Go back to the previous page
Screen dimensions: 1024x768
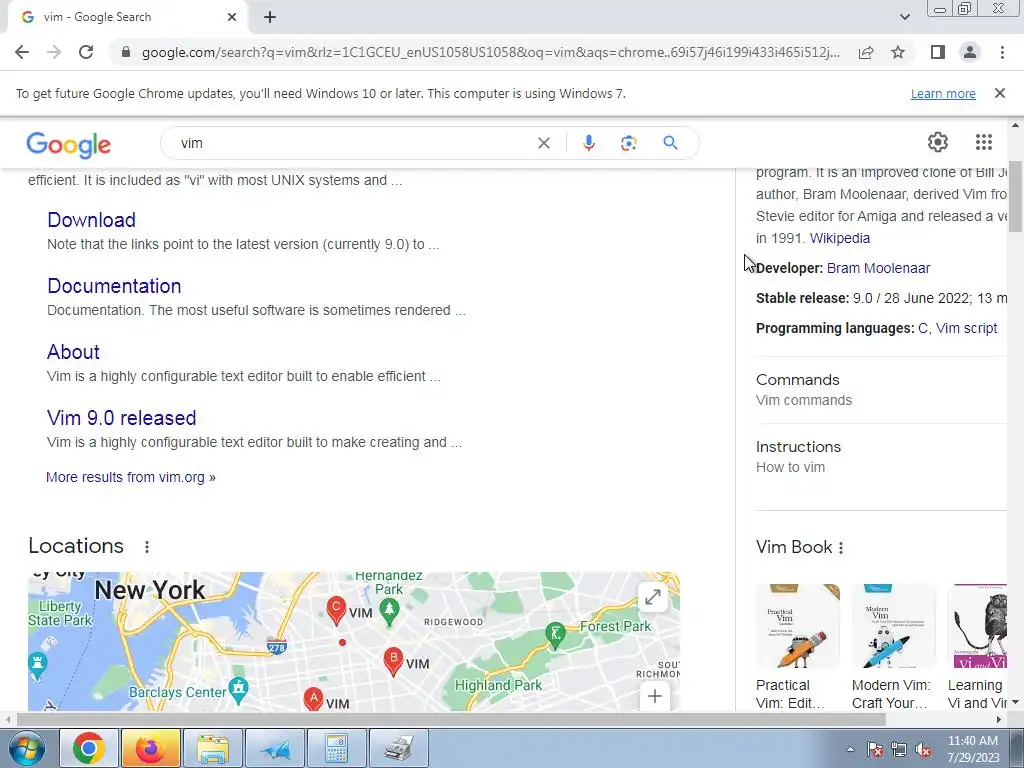click(22, 52)
